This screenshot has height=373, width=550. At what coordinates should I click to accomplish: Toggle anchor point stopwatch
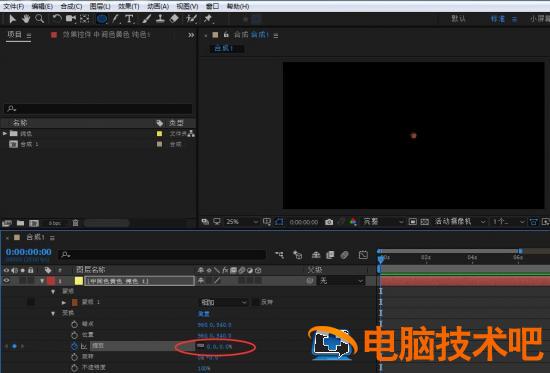[x=74, y=325]
